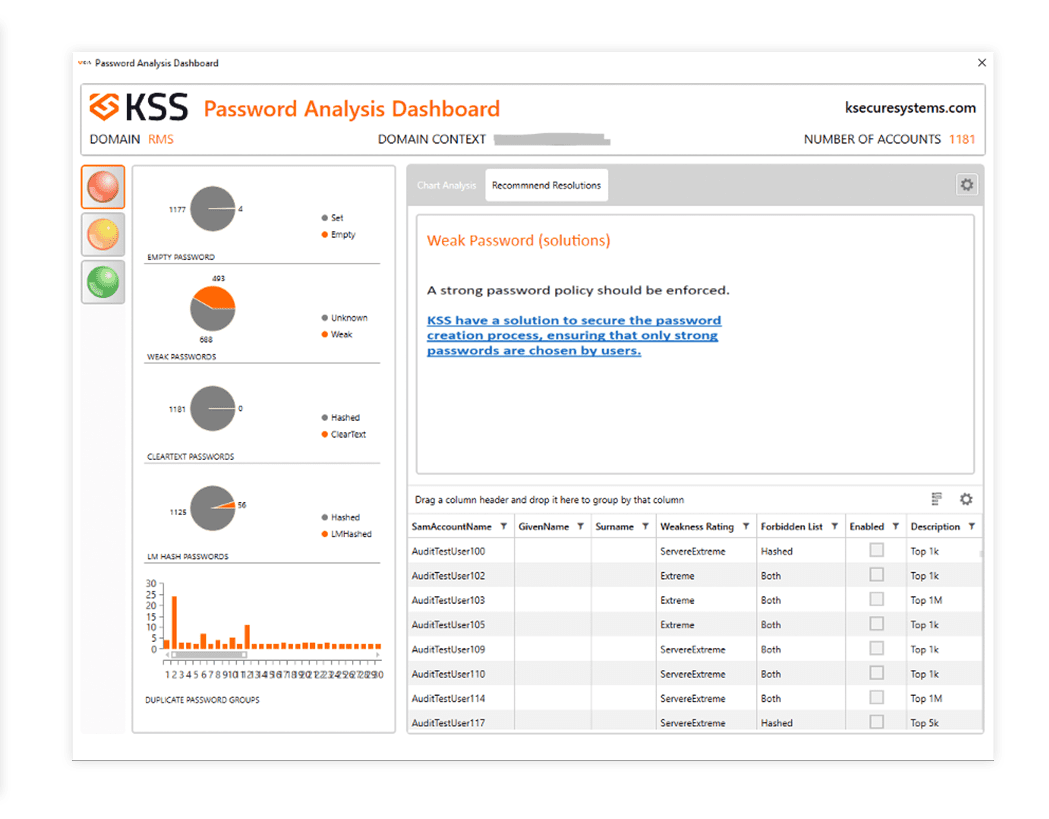The image size is (1049, 819).
Task: Toggle Enabled checkbox for AuditTestUser100
Action: click(876, 550)
